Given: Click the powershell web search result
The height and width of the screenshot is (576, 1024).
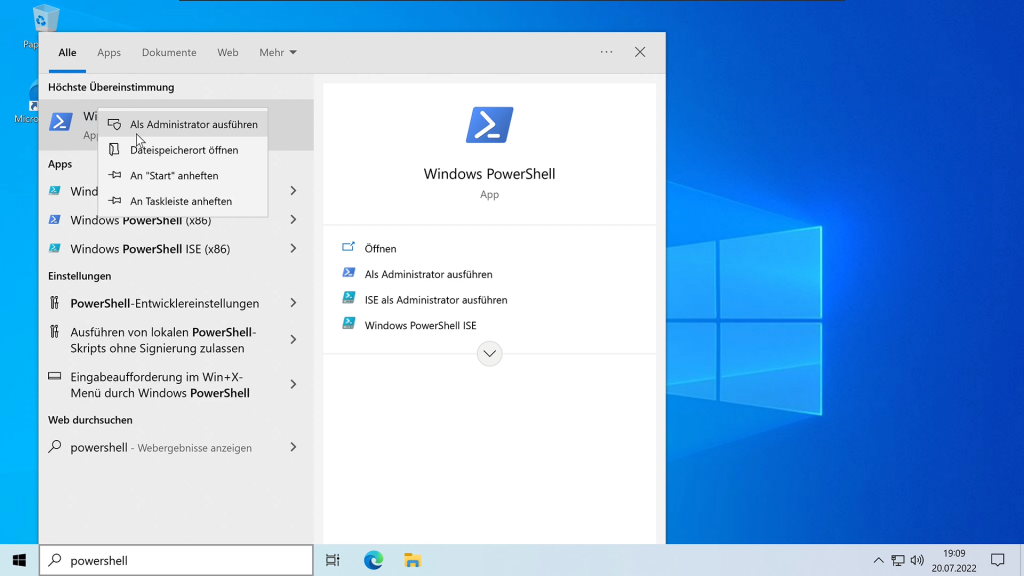Looking at the screenshot, I should tap(161, 447).
